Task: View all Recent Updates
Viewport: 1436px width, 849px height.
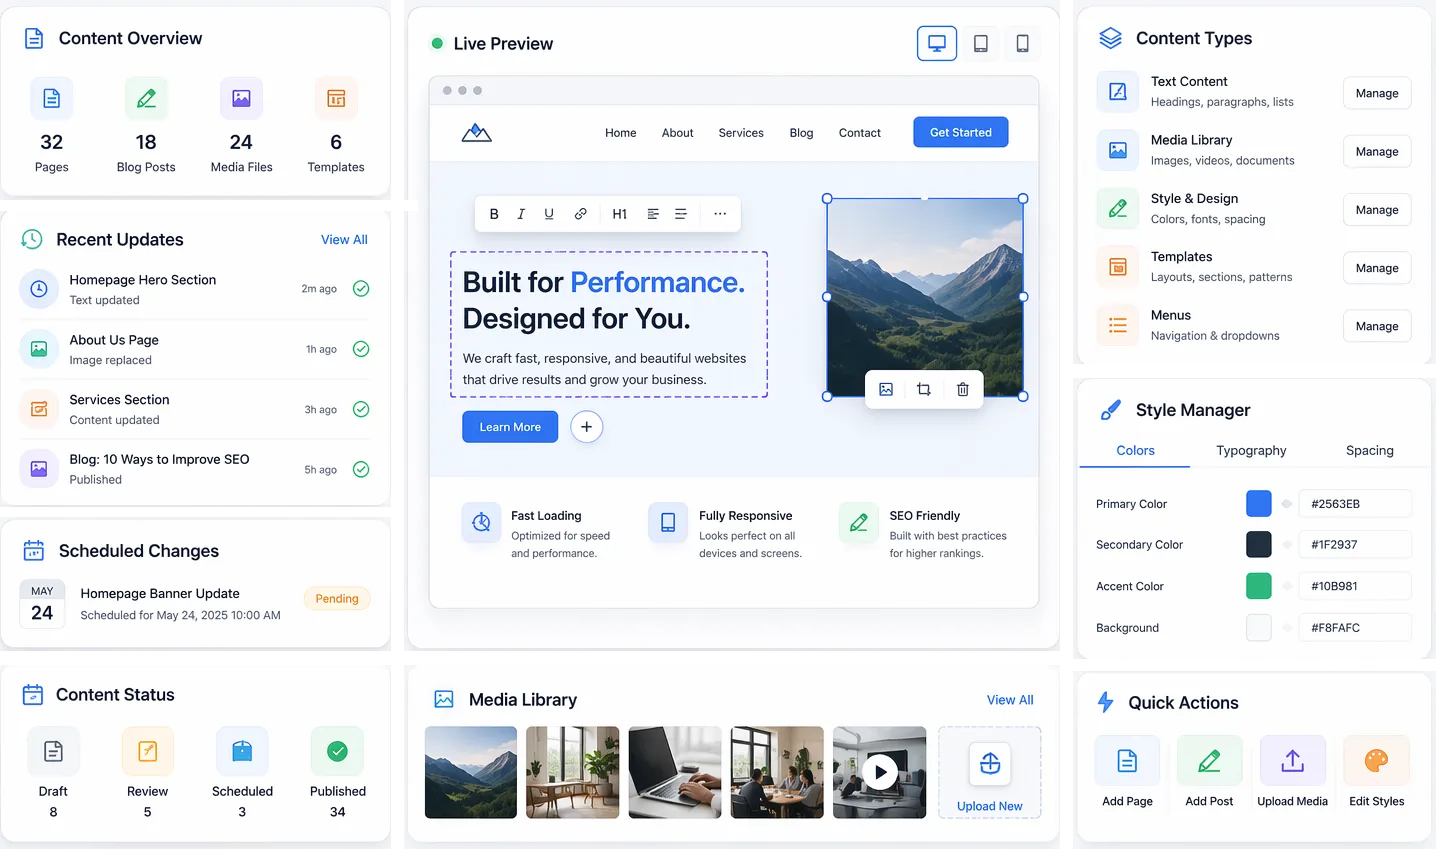Action: pos(344,240)
